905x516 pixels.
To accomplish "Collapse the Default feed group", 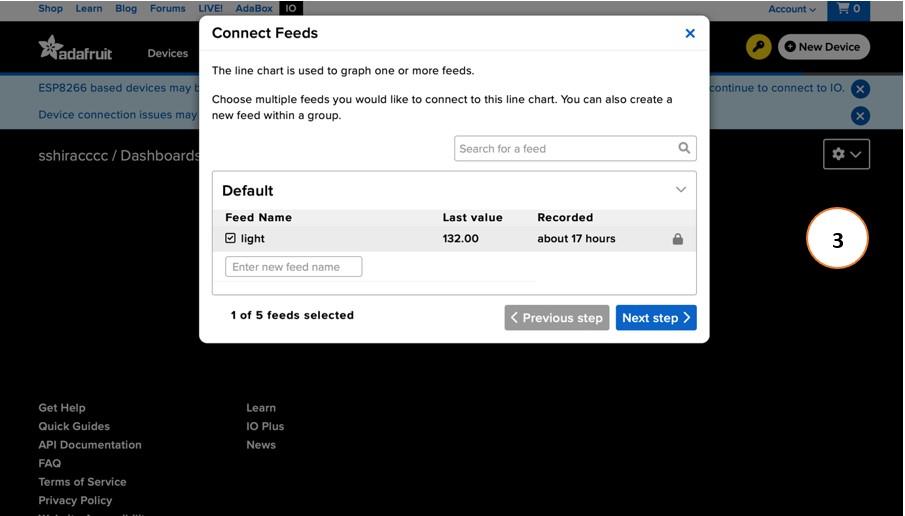I will click(681, 189).
